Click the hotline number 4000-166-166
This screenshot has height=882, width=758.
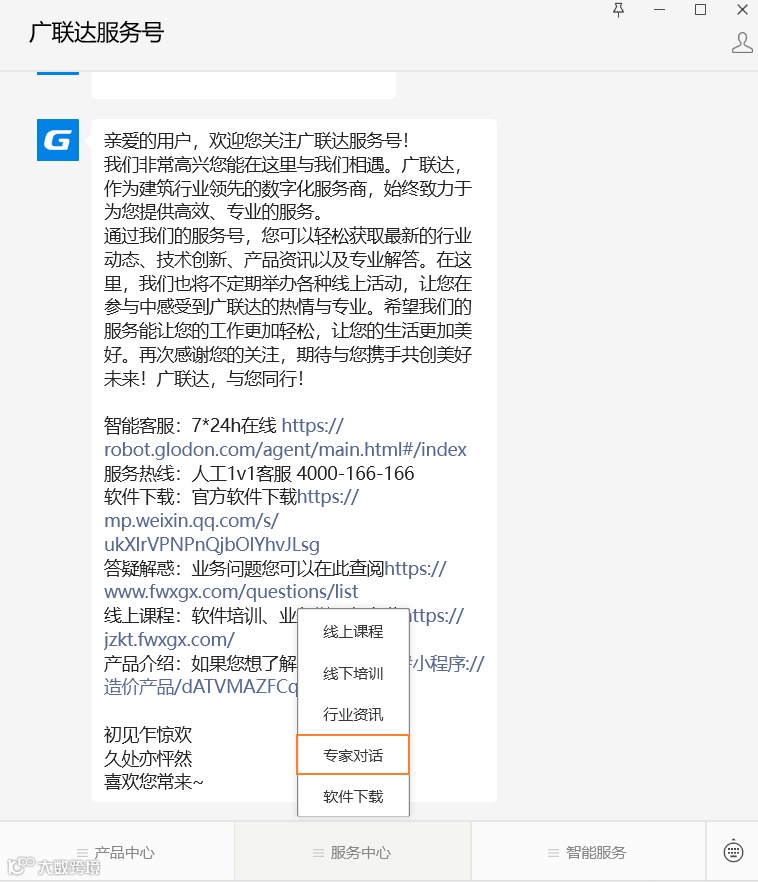coord(355,474)
